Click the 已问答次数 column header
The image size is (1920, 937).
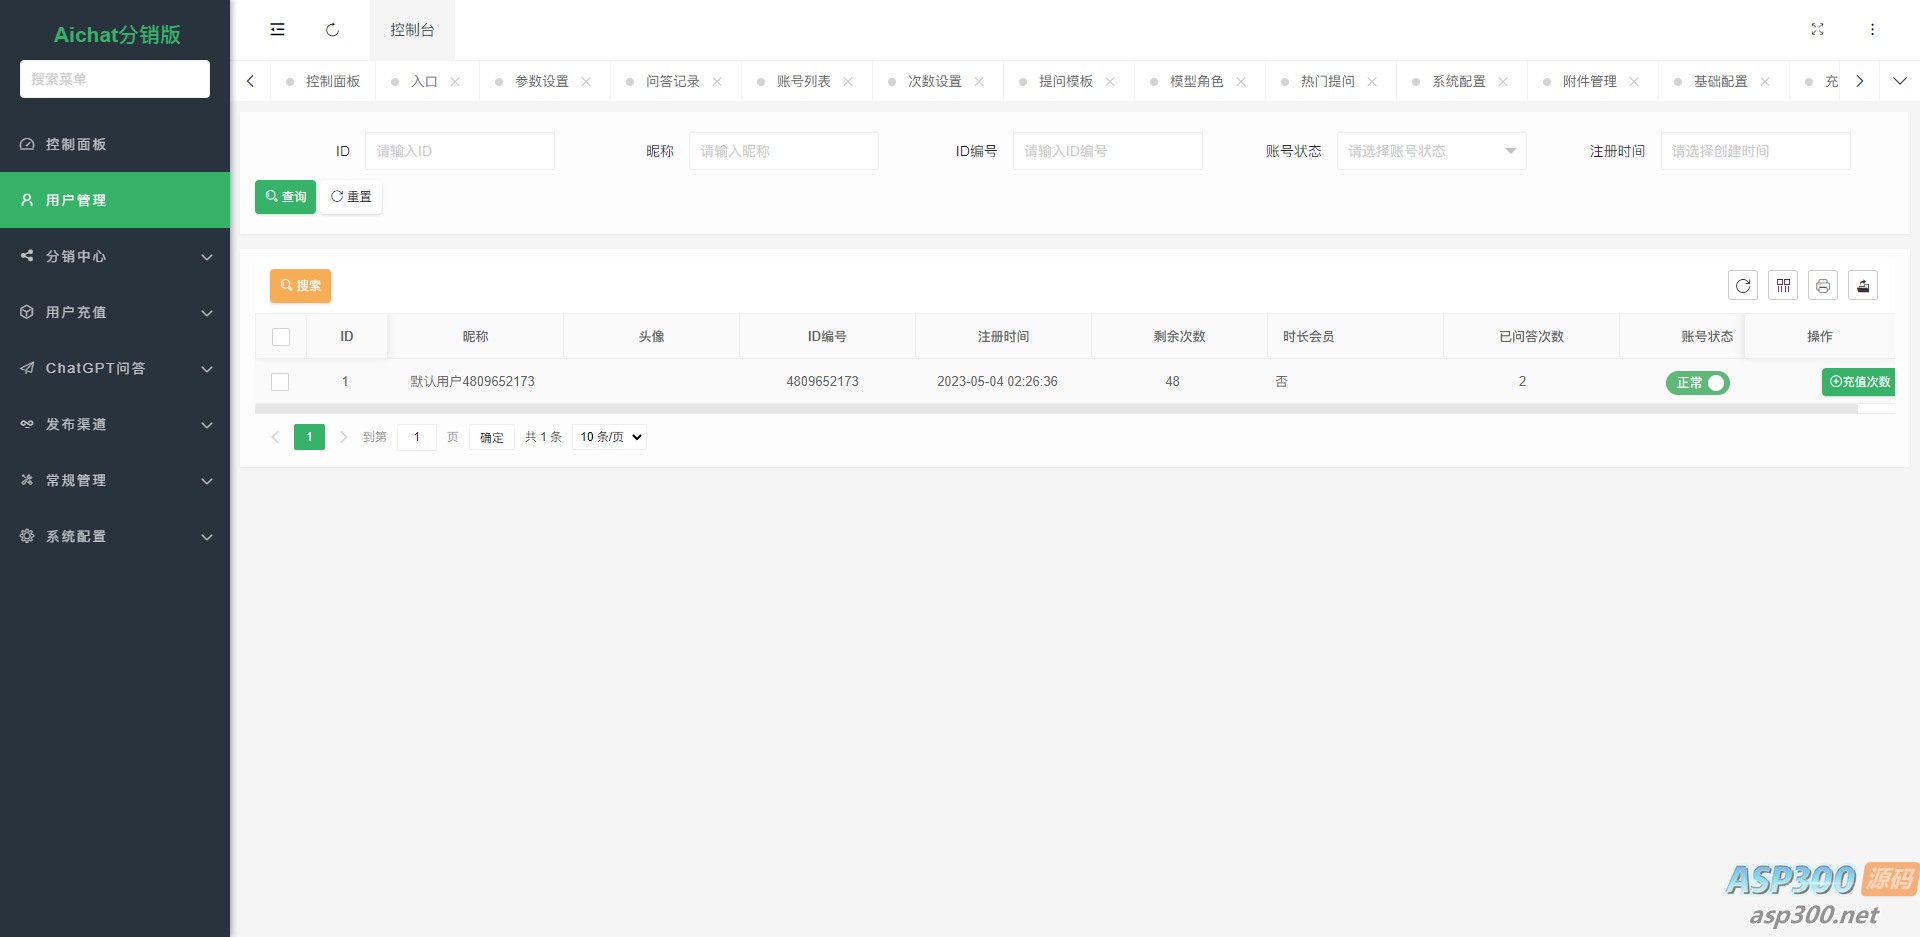click(x=1531, y=337)
